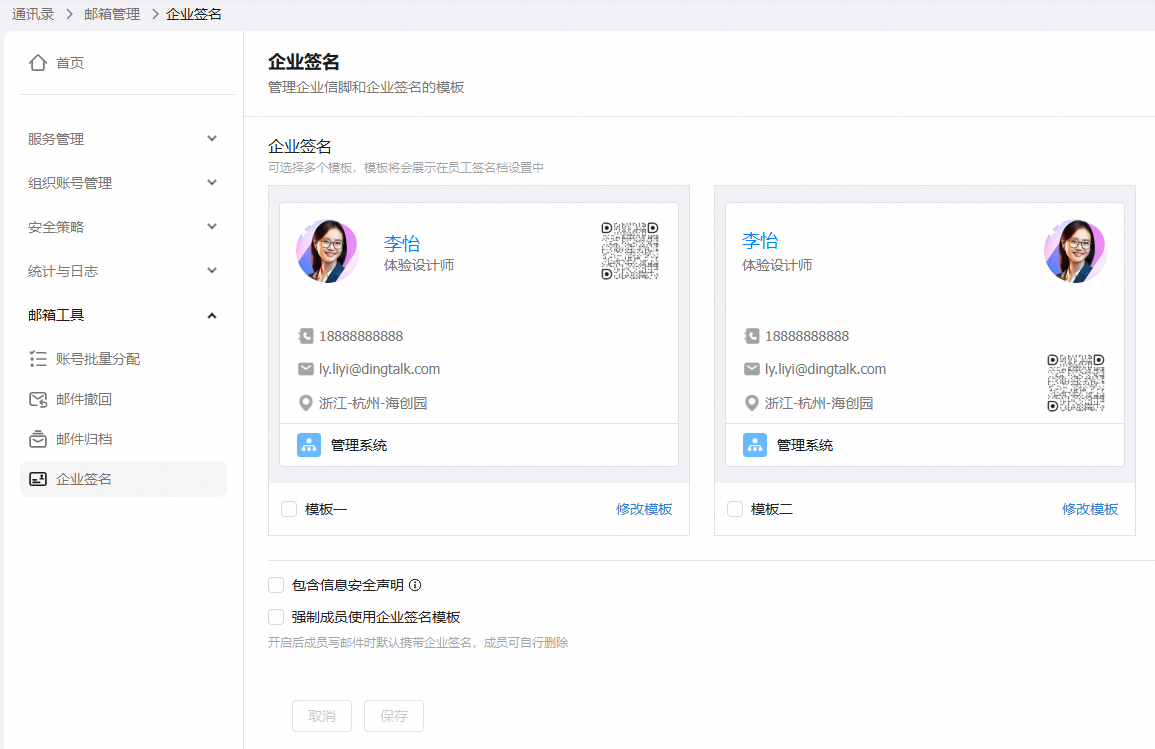Select the 模板一 checkbox
1155x749 pixels.
tap(289, 509)
